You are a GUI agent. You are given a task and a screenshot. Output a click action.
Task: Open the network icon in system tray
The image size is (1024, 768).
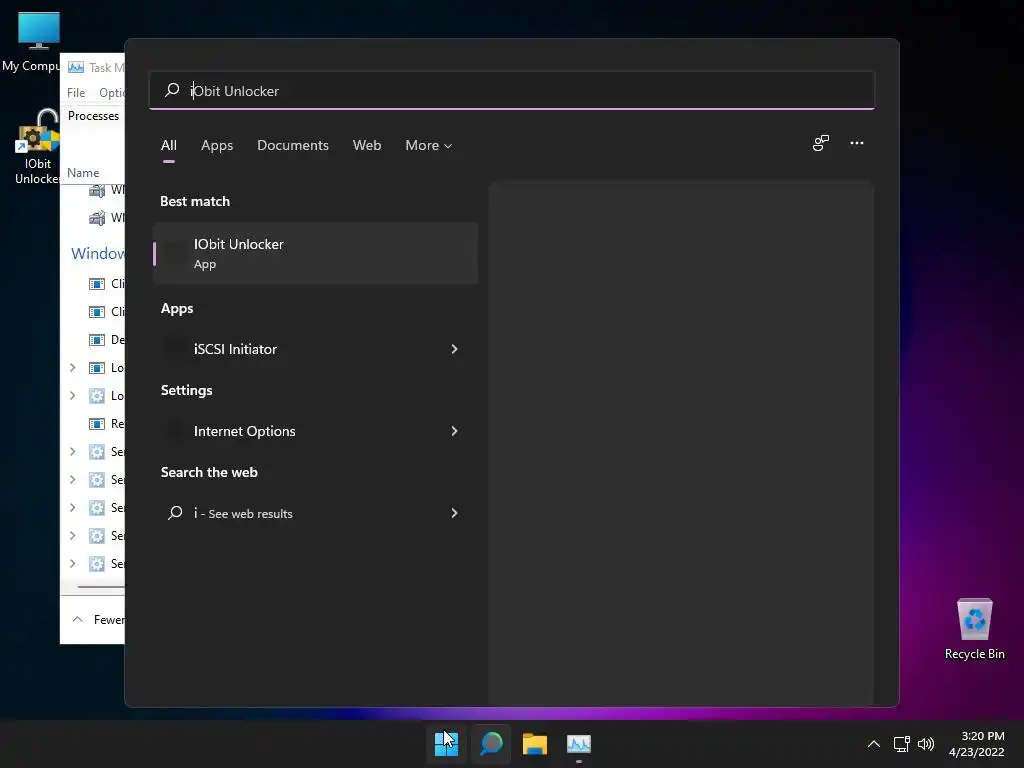point(902,744)
